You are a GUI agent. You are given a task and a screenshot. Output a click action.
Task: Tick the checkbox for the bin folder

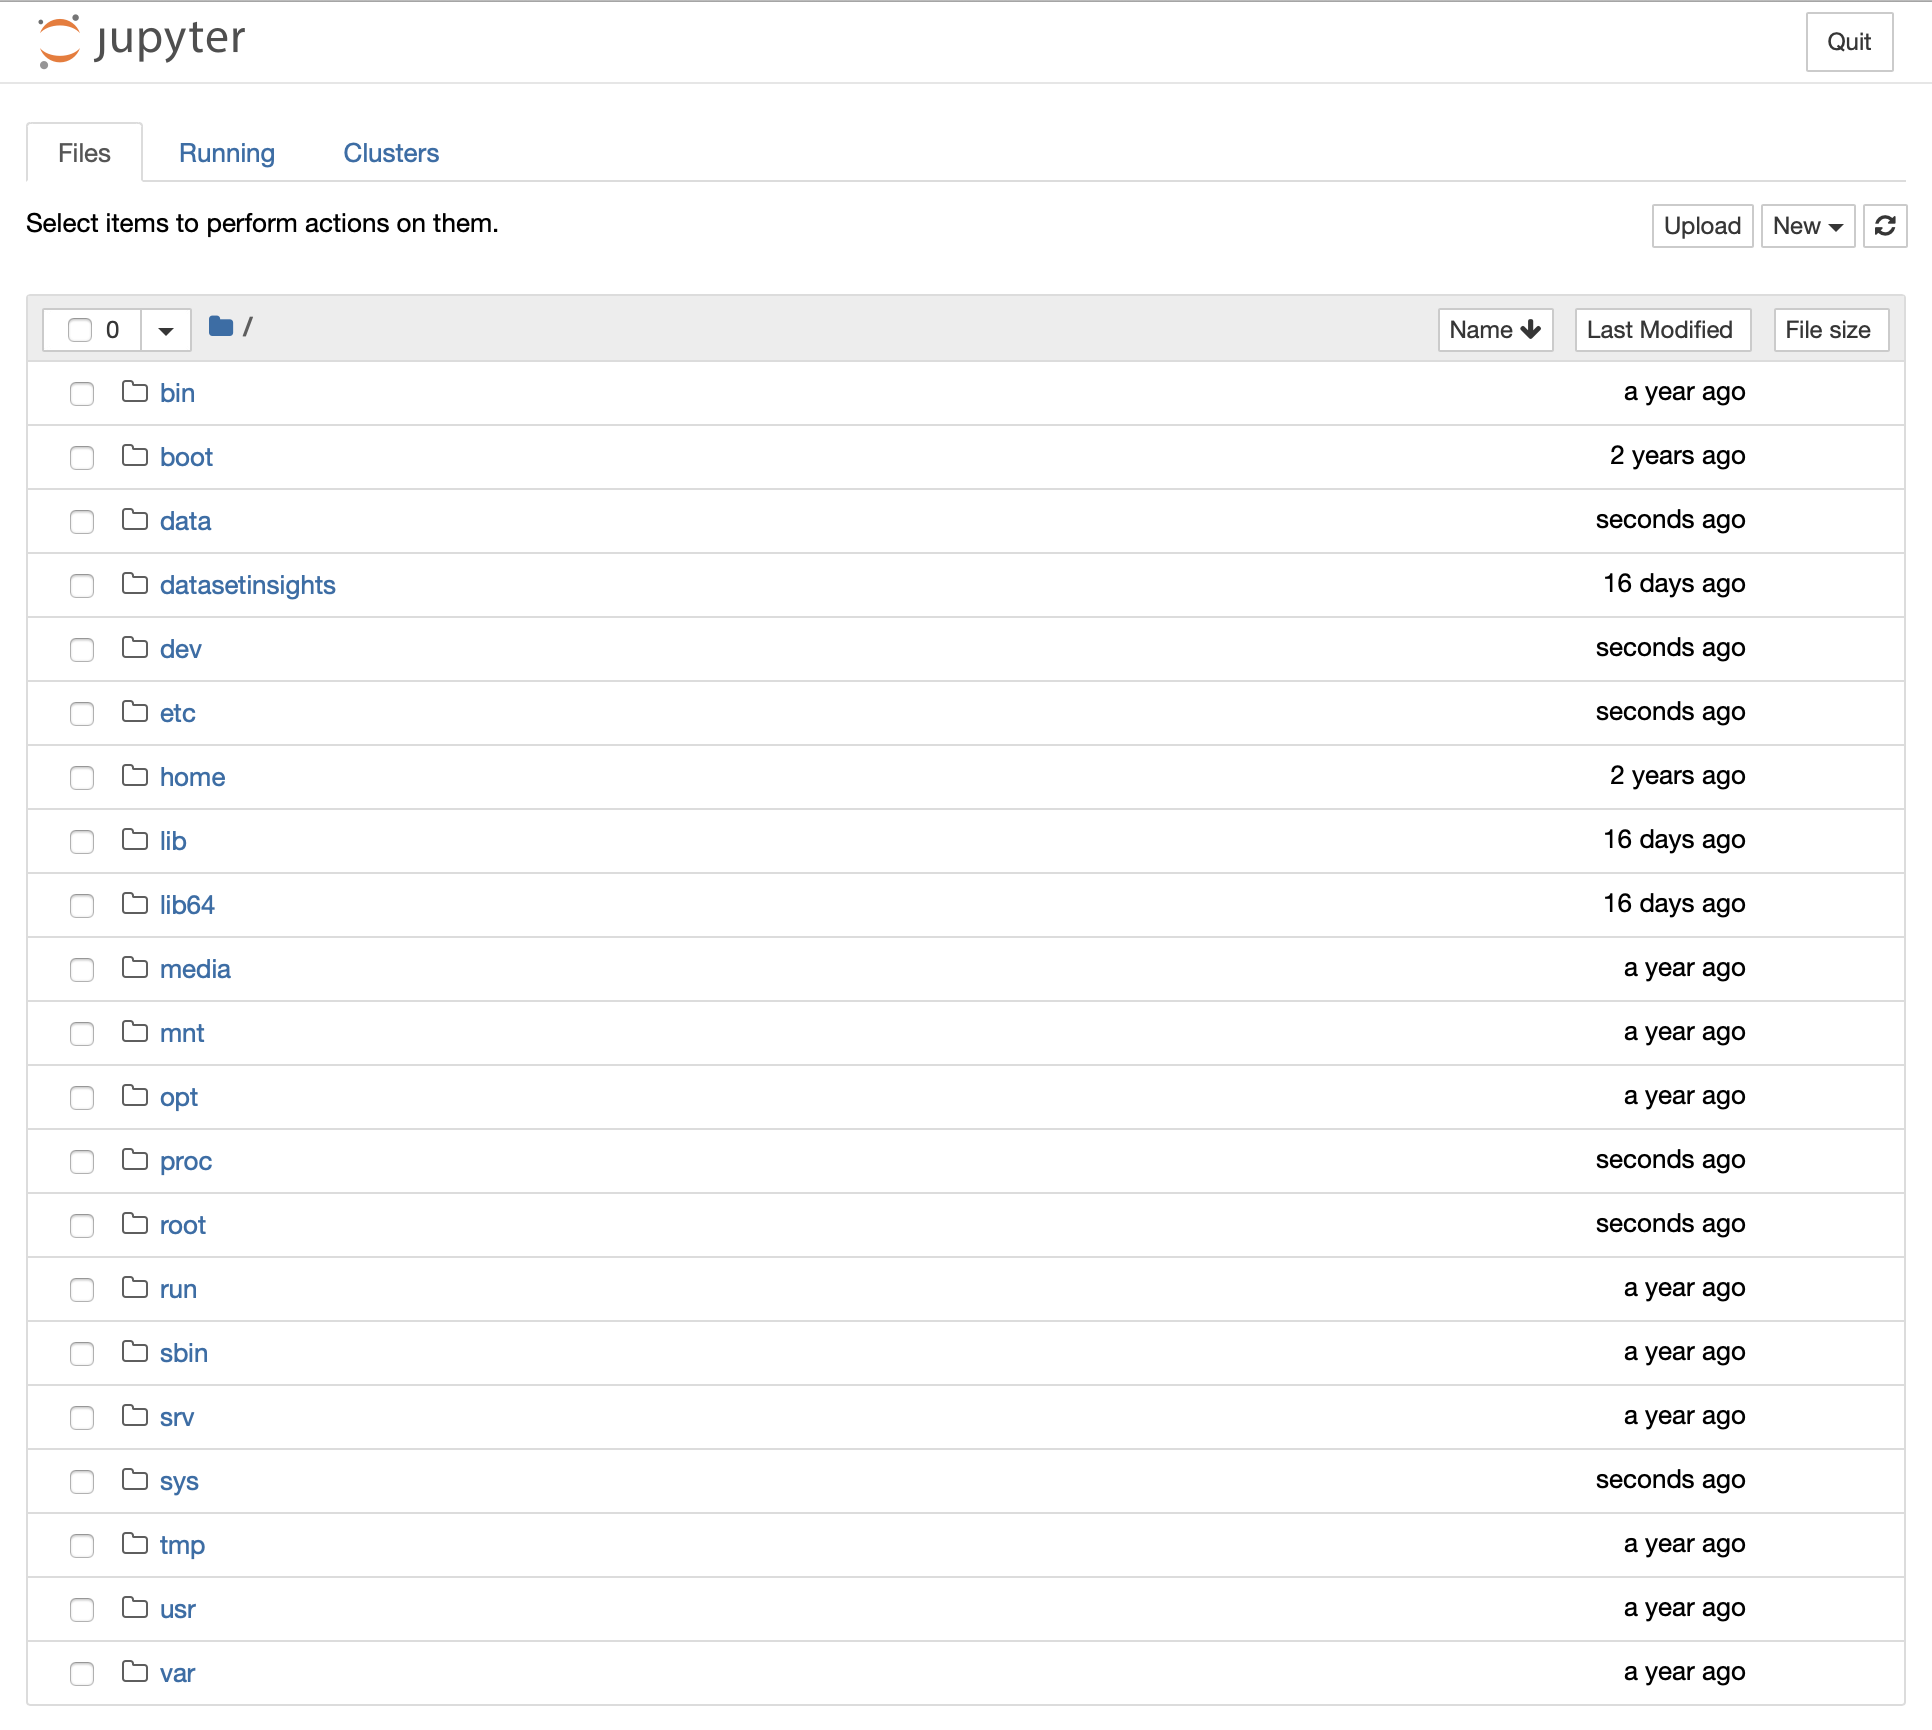click(x=82, y=393)
